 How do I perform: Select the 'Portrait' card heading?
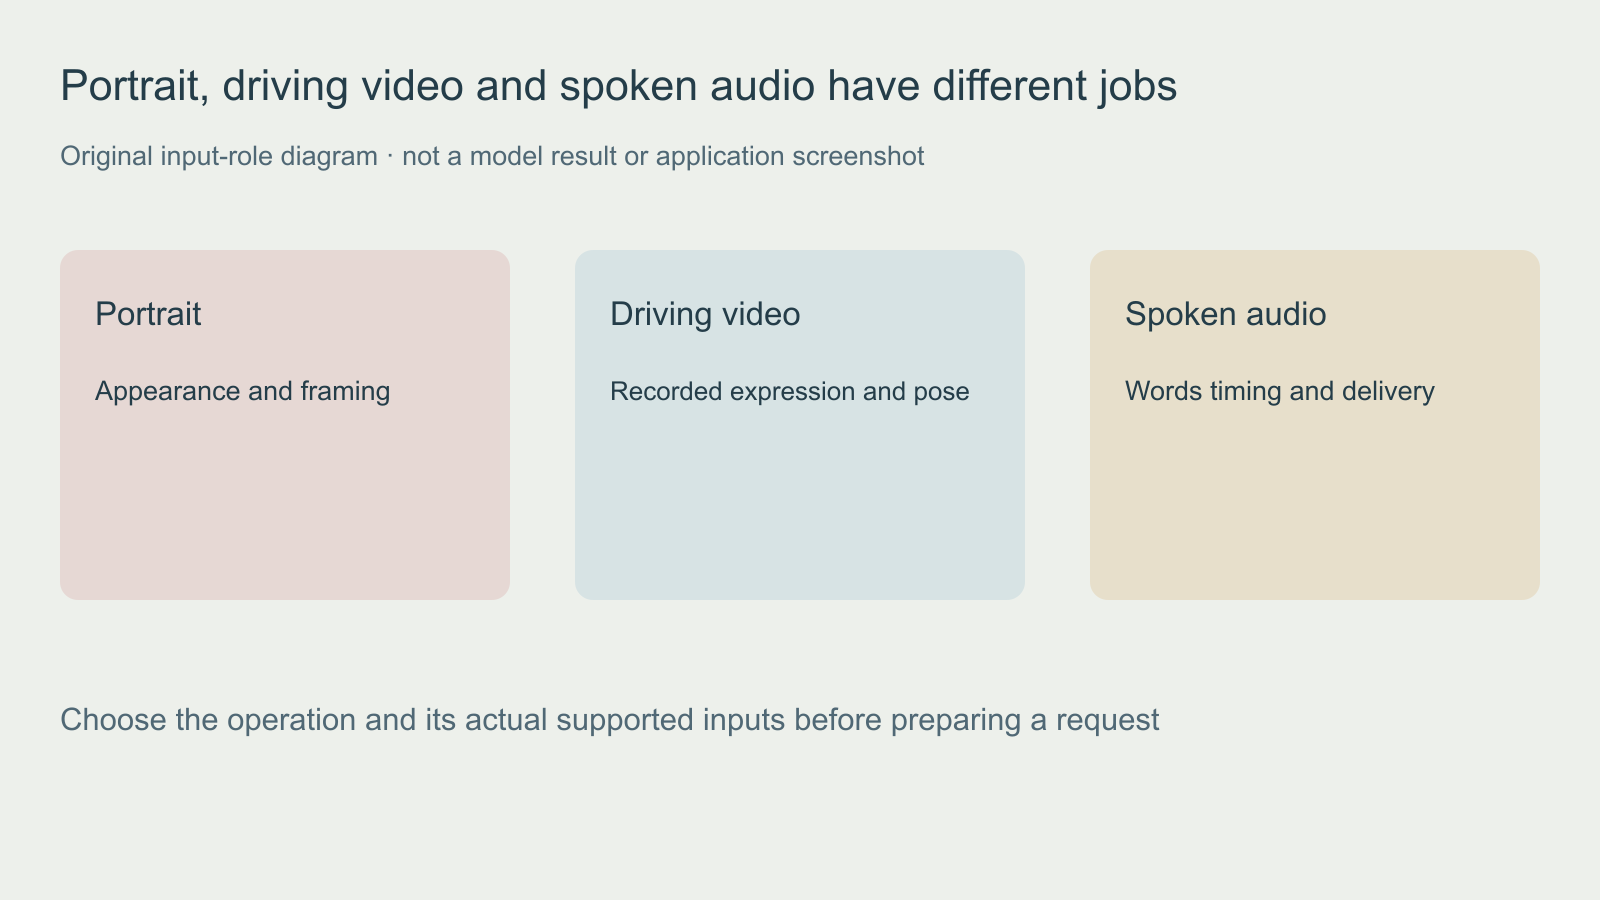click(x=148, y=314)
